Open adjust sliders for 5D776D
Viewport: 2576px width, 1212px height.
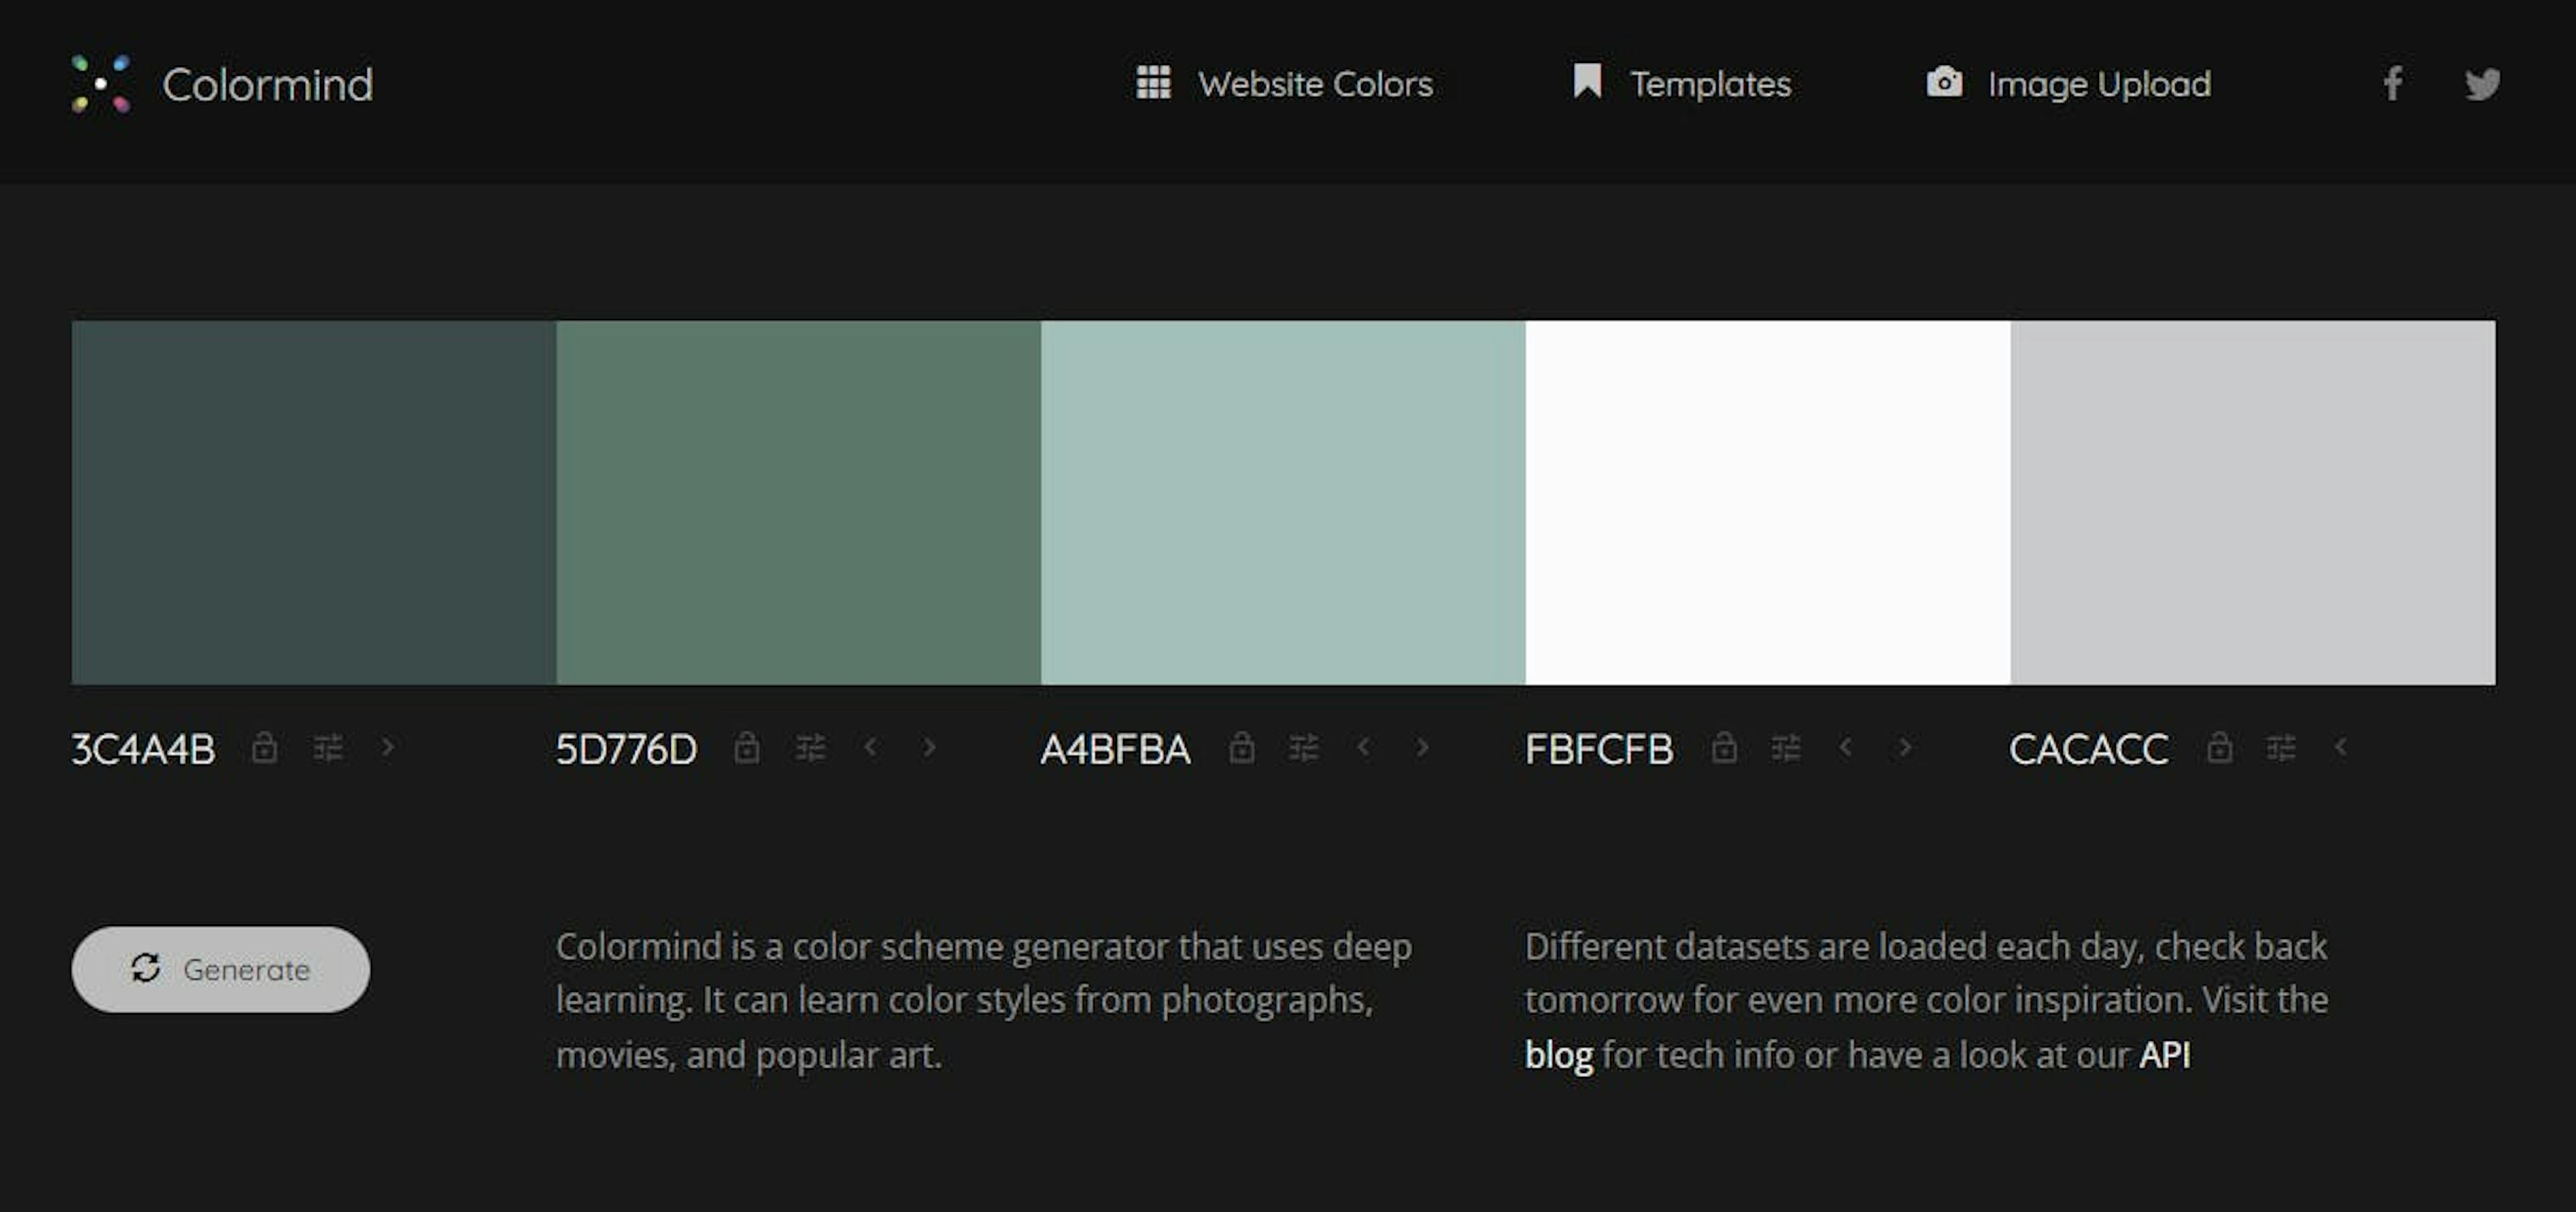(811, 748)
